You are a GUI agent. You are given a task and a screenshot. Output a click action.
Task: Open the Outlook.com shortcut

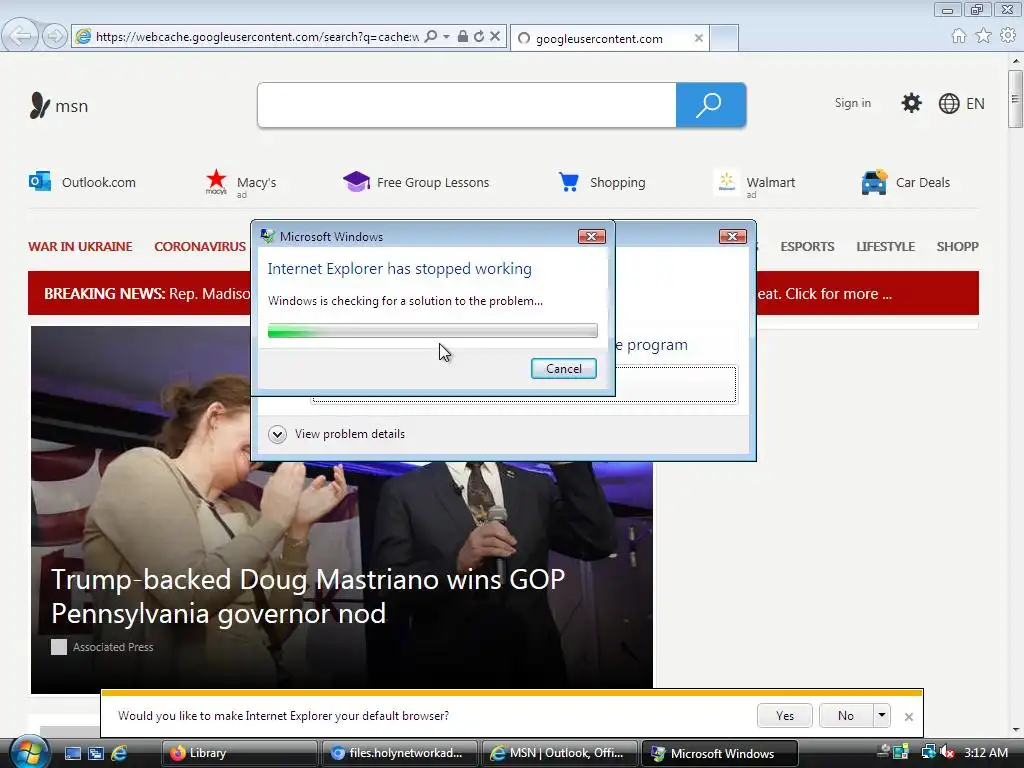(x=82, y=182)
